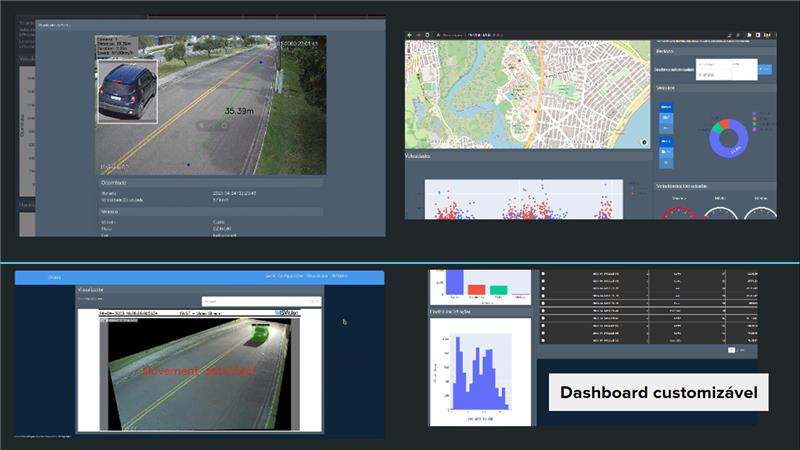This screenshot has width=800, height=450.
Task: Click the browser extensions icon in toolbar
Action: 758,34
